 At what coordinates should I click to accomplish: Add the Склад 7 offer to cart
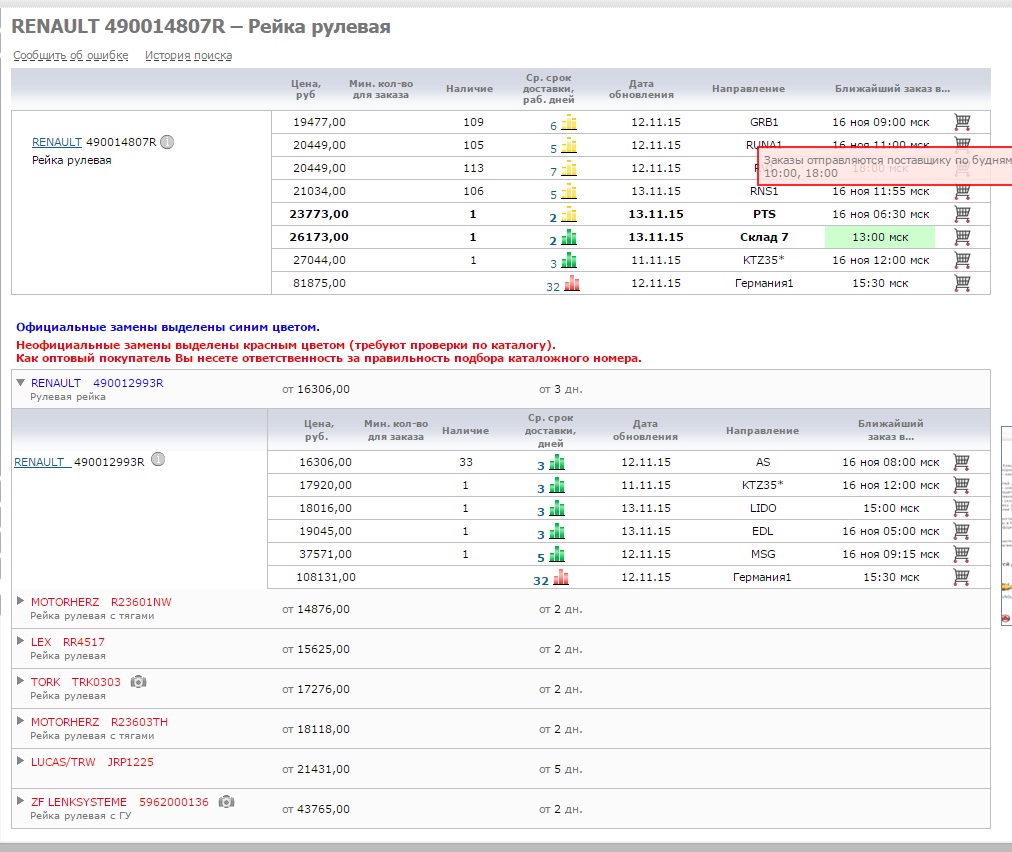pos(962,237)
